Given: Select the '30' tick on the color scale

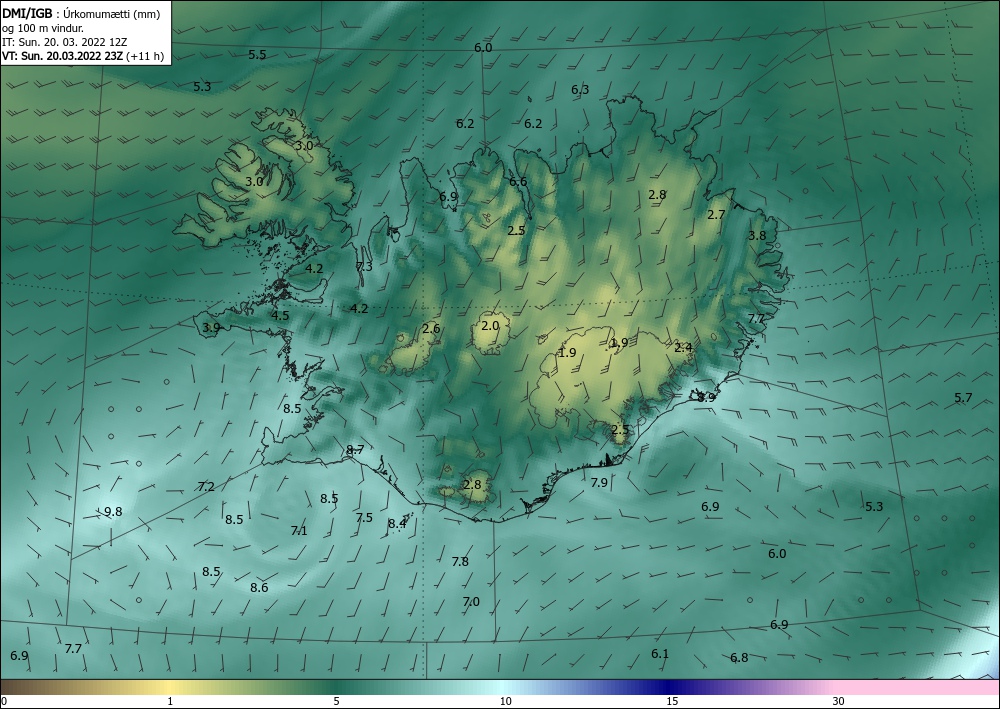Looking at the screenshot, I should point(839,702).
